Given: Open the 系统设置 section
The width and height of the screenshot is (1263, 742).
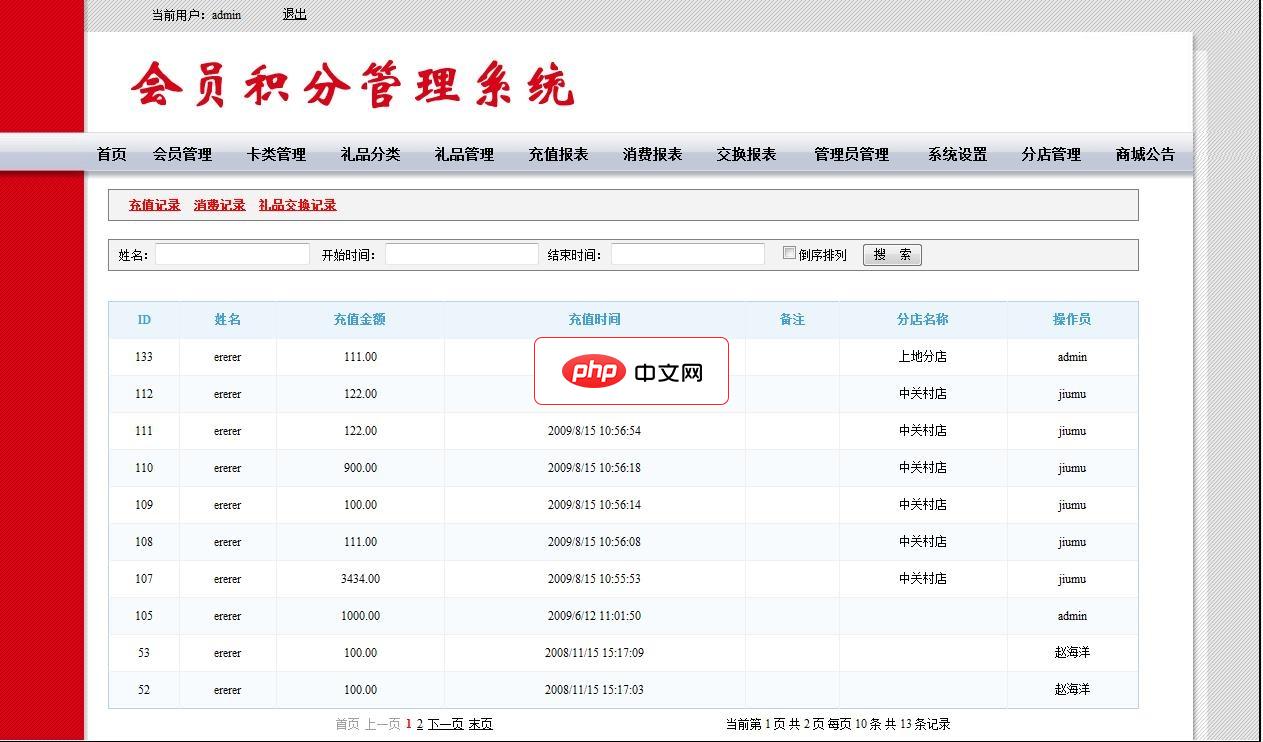Looking at the screenshot, I should (x=956, y=154).
